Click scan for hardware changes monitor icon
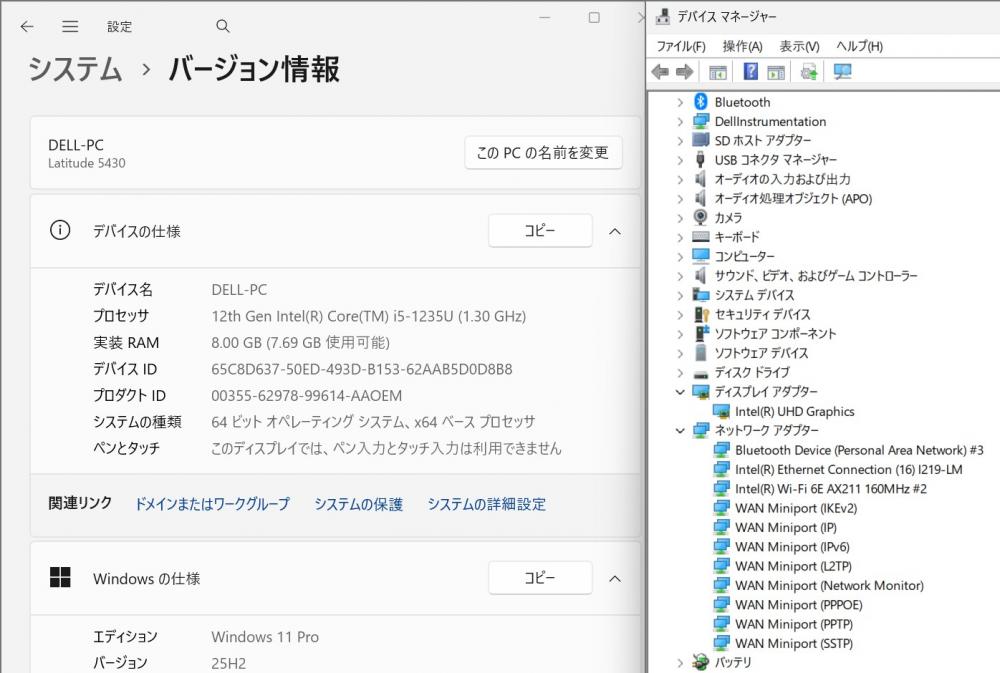This screenshot has height=673, width=1000. [x=842, y=72]
